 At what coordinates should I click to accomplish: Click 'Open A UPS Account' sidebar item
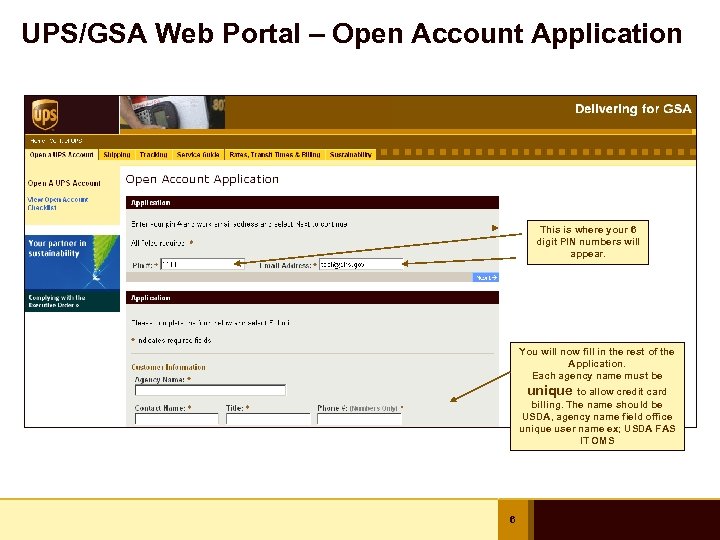pyautogui.click(x=64, y=183)
